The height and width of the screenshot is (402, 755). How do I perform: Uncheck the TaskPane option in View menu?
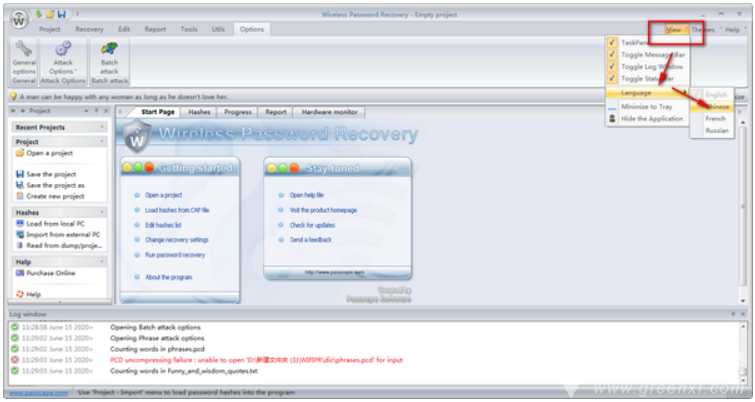[612, 42]
